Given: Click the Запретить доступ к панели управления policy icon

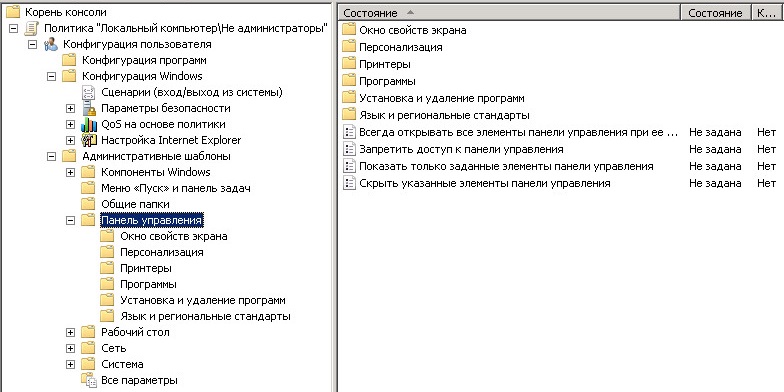Looking at the screenshot, I should click(348, 149).
